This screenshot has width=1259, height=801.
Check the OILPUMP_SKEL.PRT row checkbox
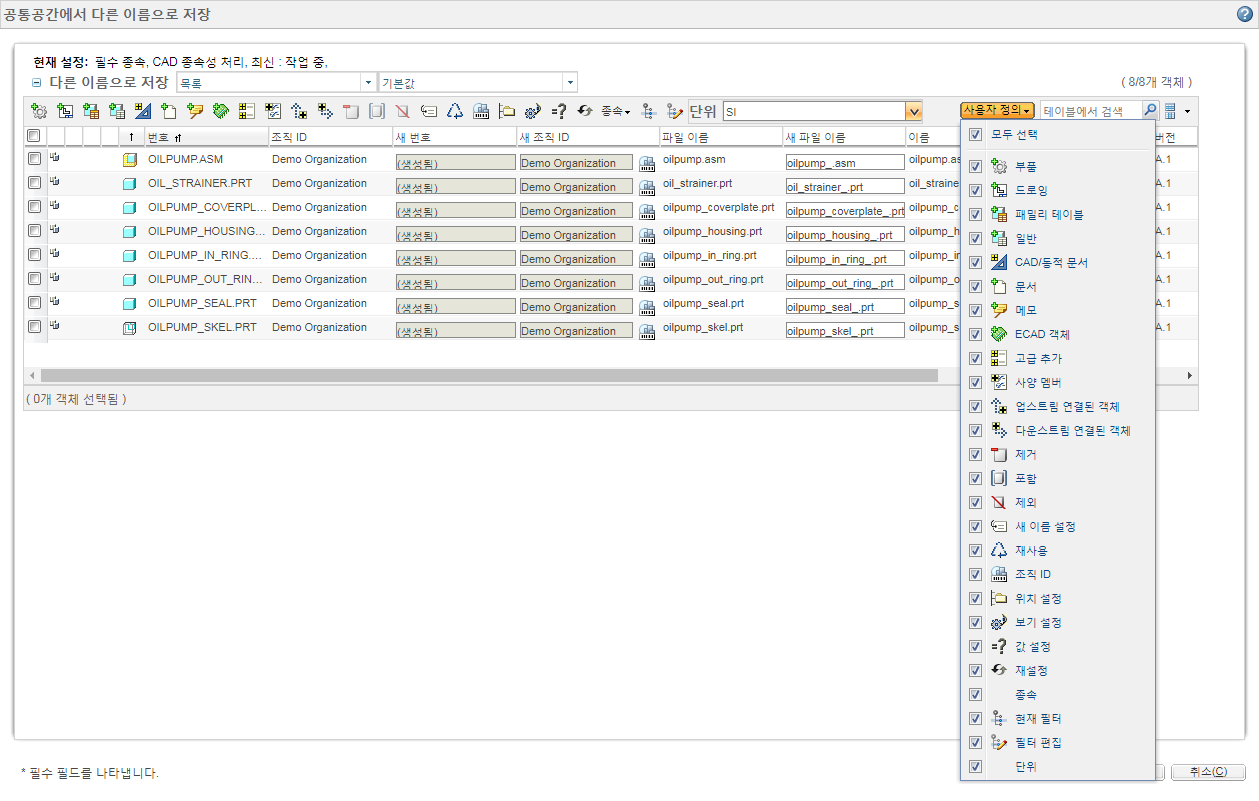tap(35, 327)
